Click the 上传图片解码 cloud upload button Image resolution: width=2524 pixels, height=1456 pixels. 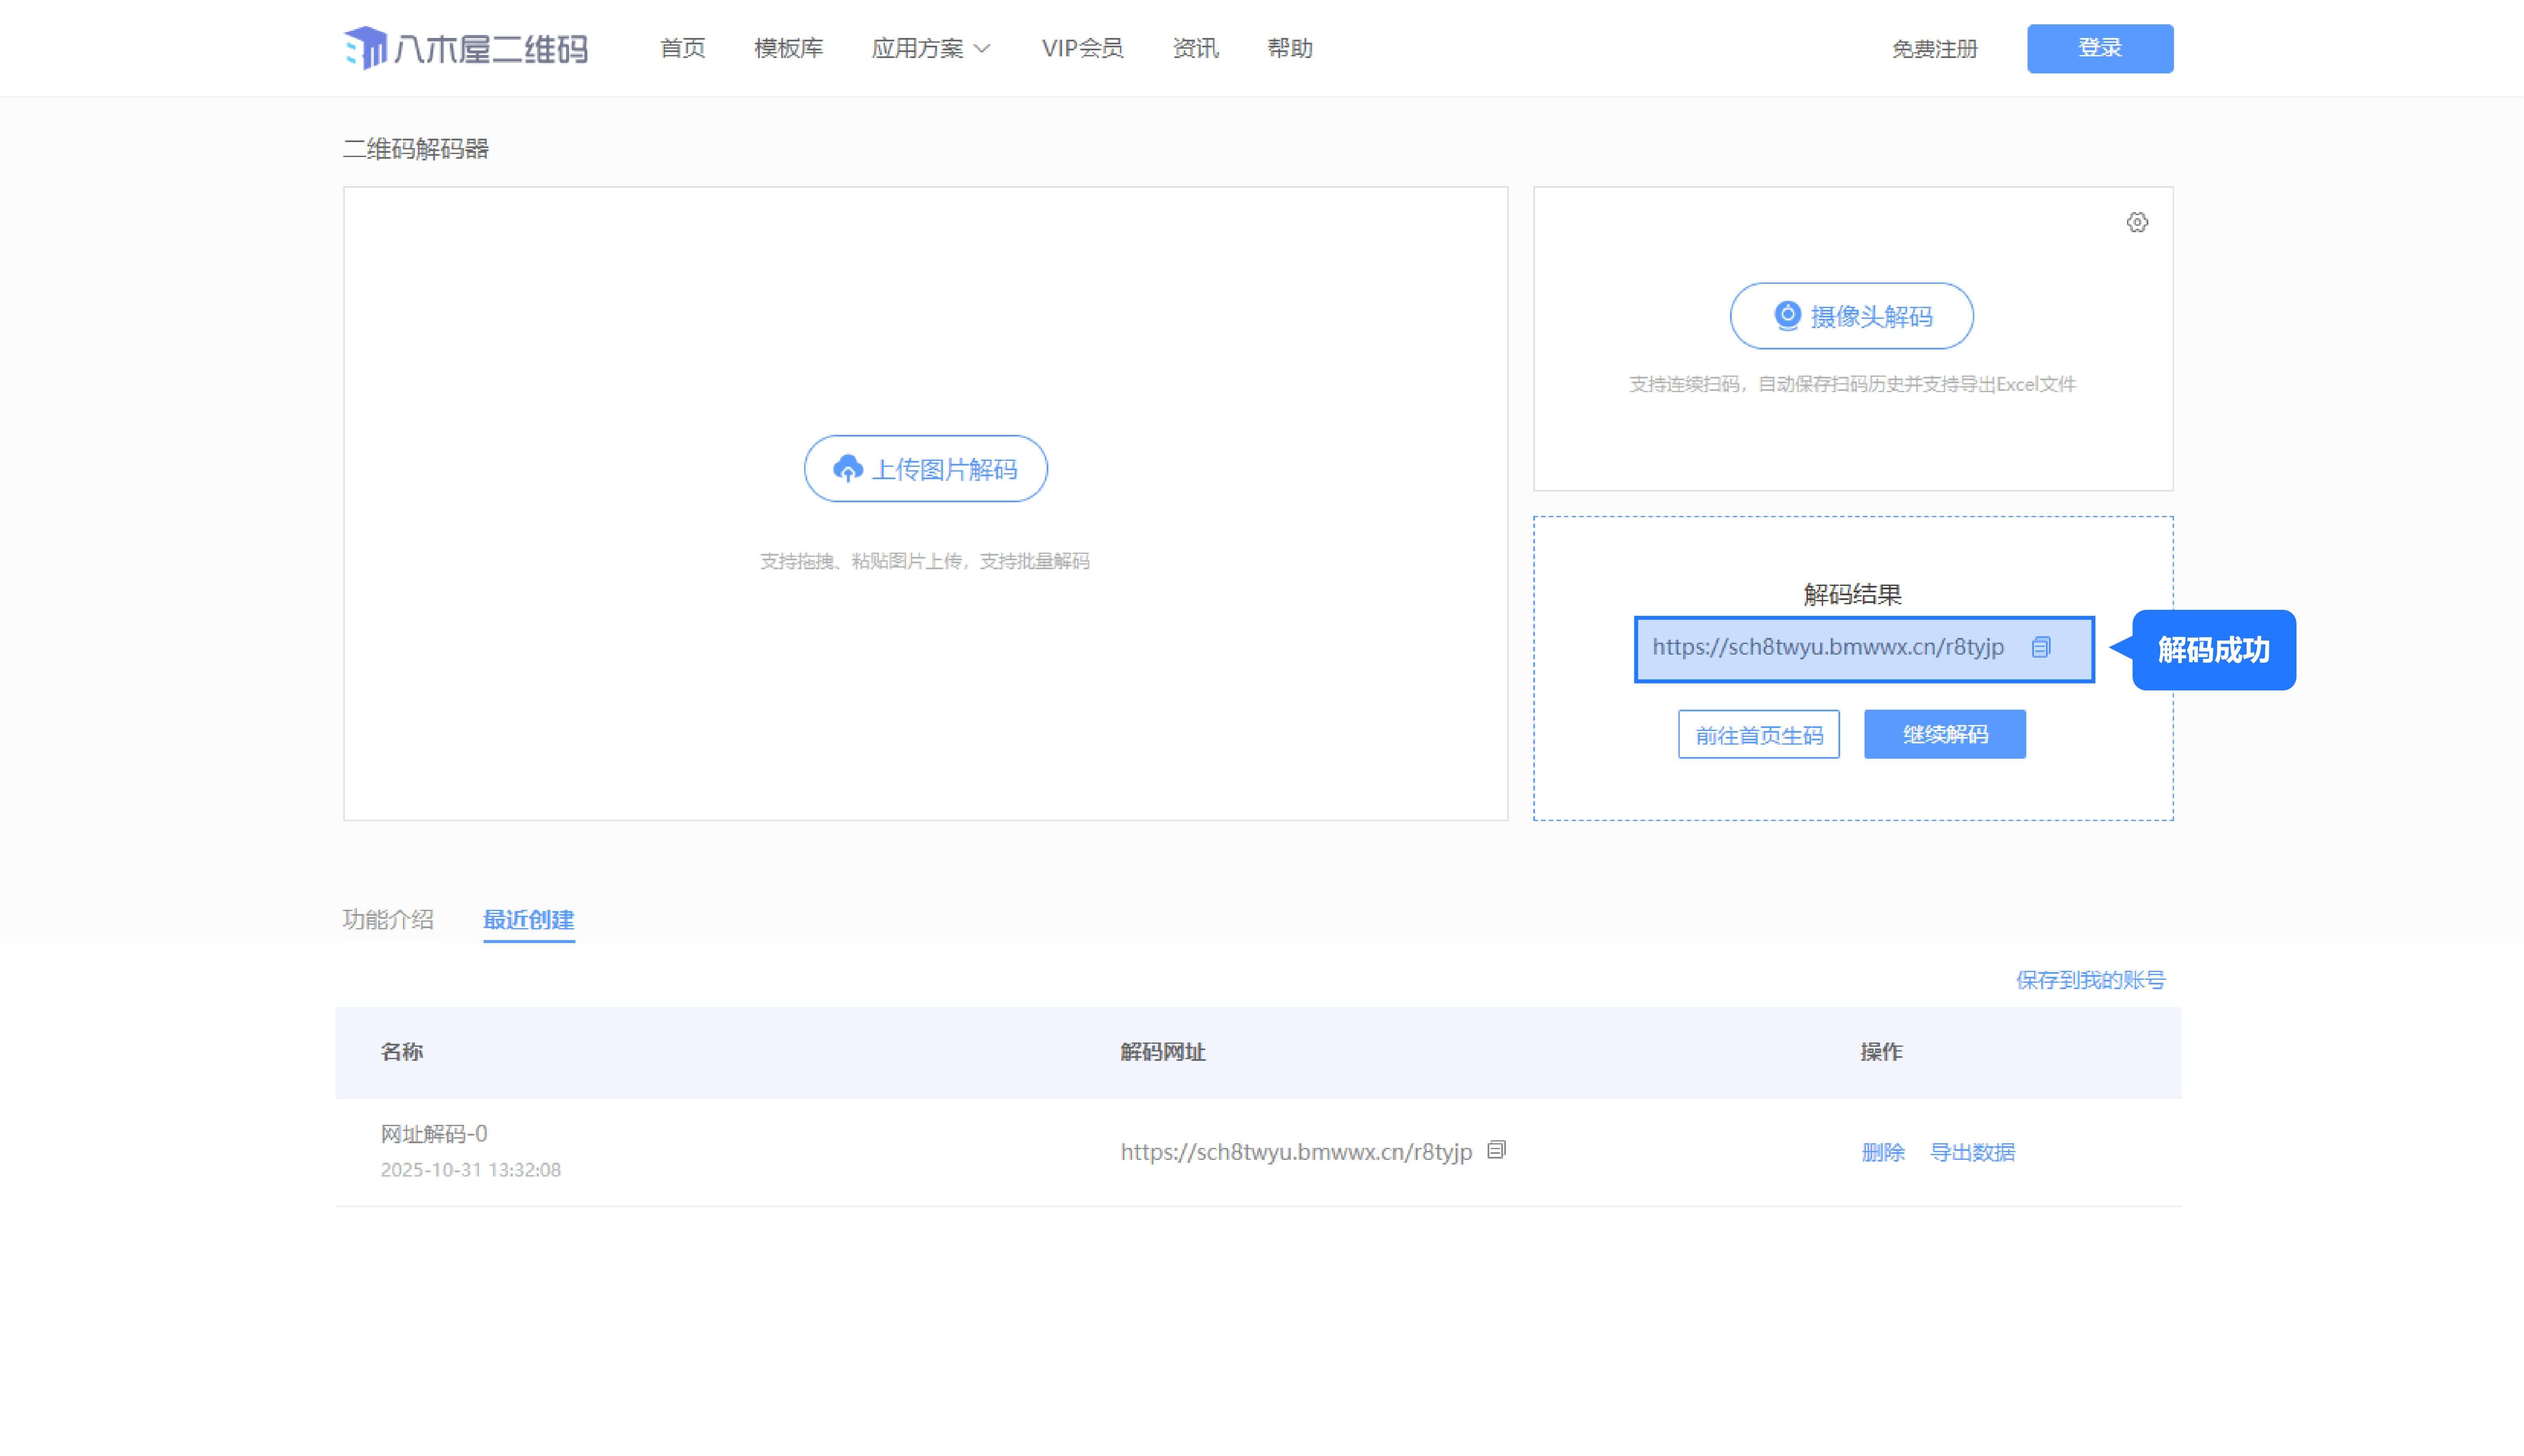pyautogui.click(x=925, y=468)
